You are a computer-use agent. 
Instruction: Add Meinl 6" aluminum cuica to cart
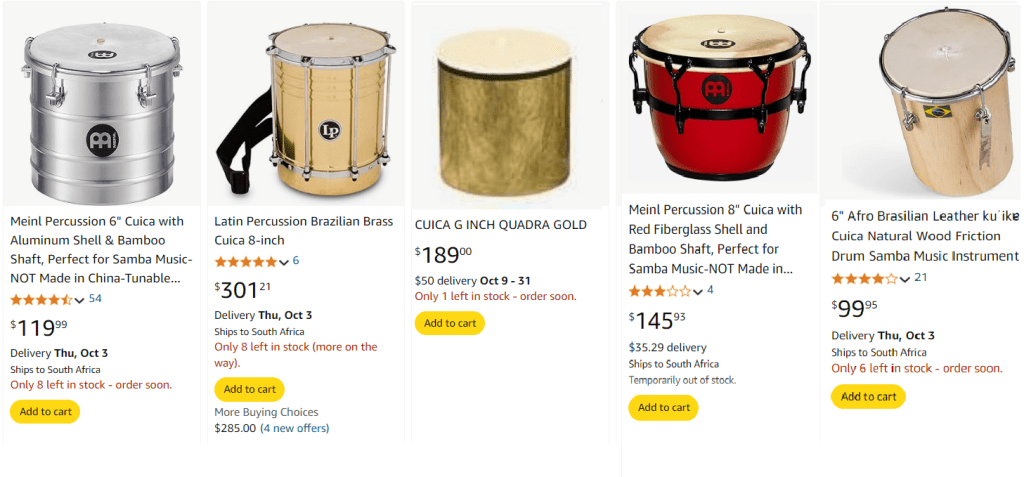tap(45, 411)
